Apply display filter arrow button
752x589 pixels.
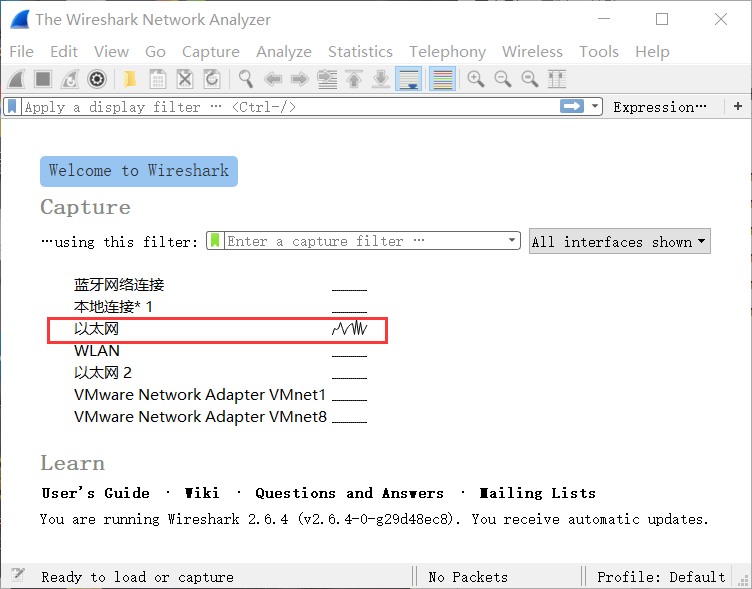(572, 106)
